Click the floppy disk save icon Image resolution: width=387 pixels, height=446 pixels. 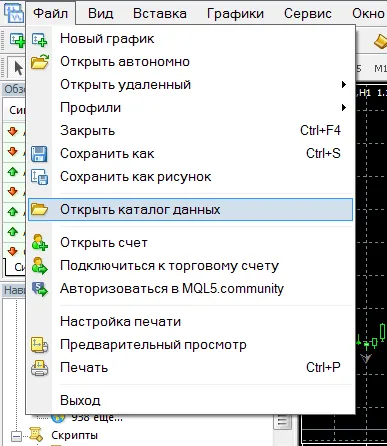click(x=39, y=154)
